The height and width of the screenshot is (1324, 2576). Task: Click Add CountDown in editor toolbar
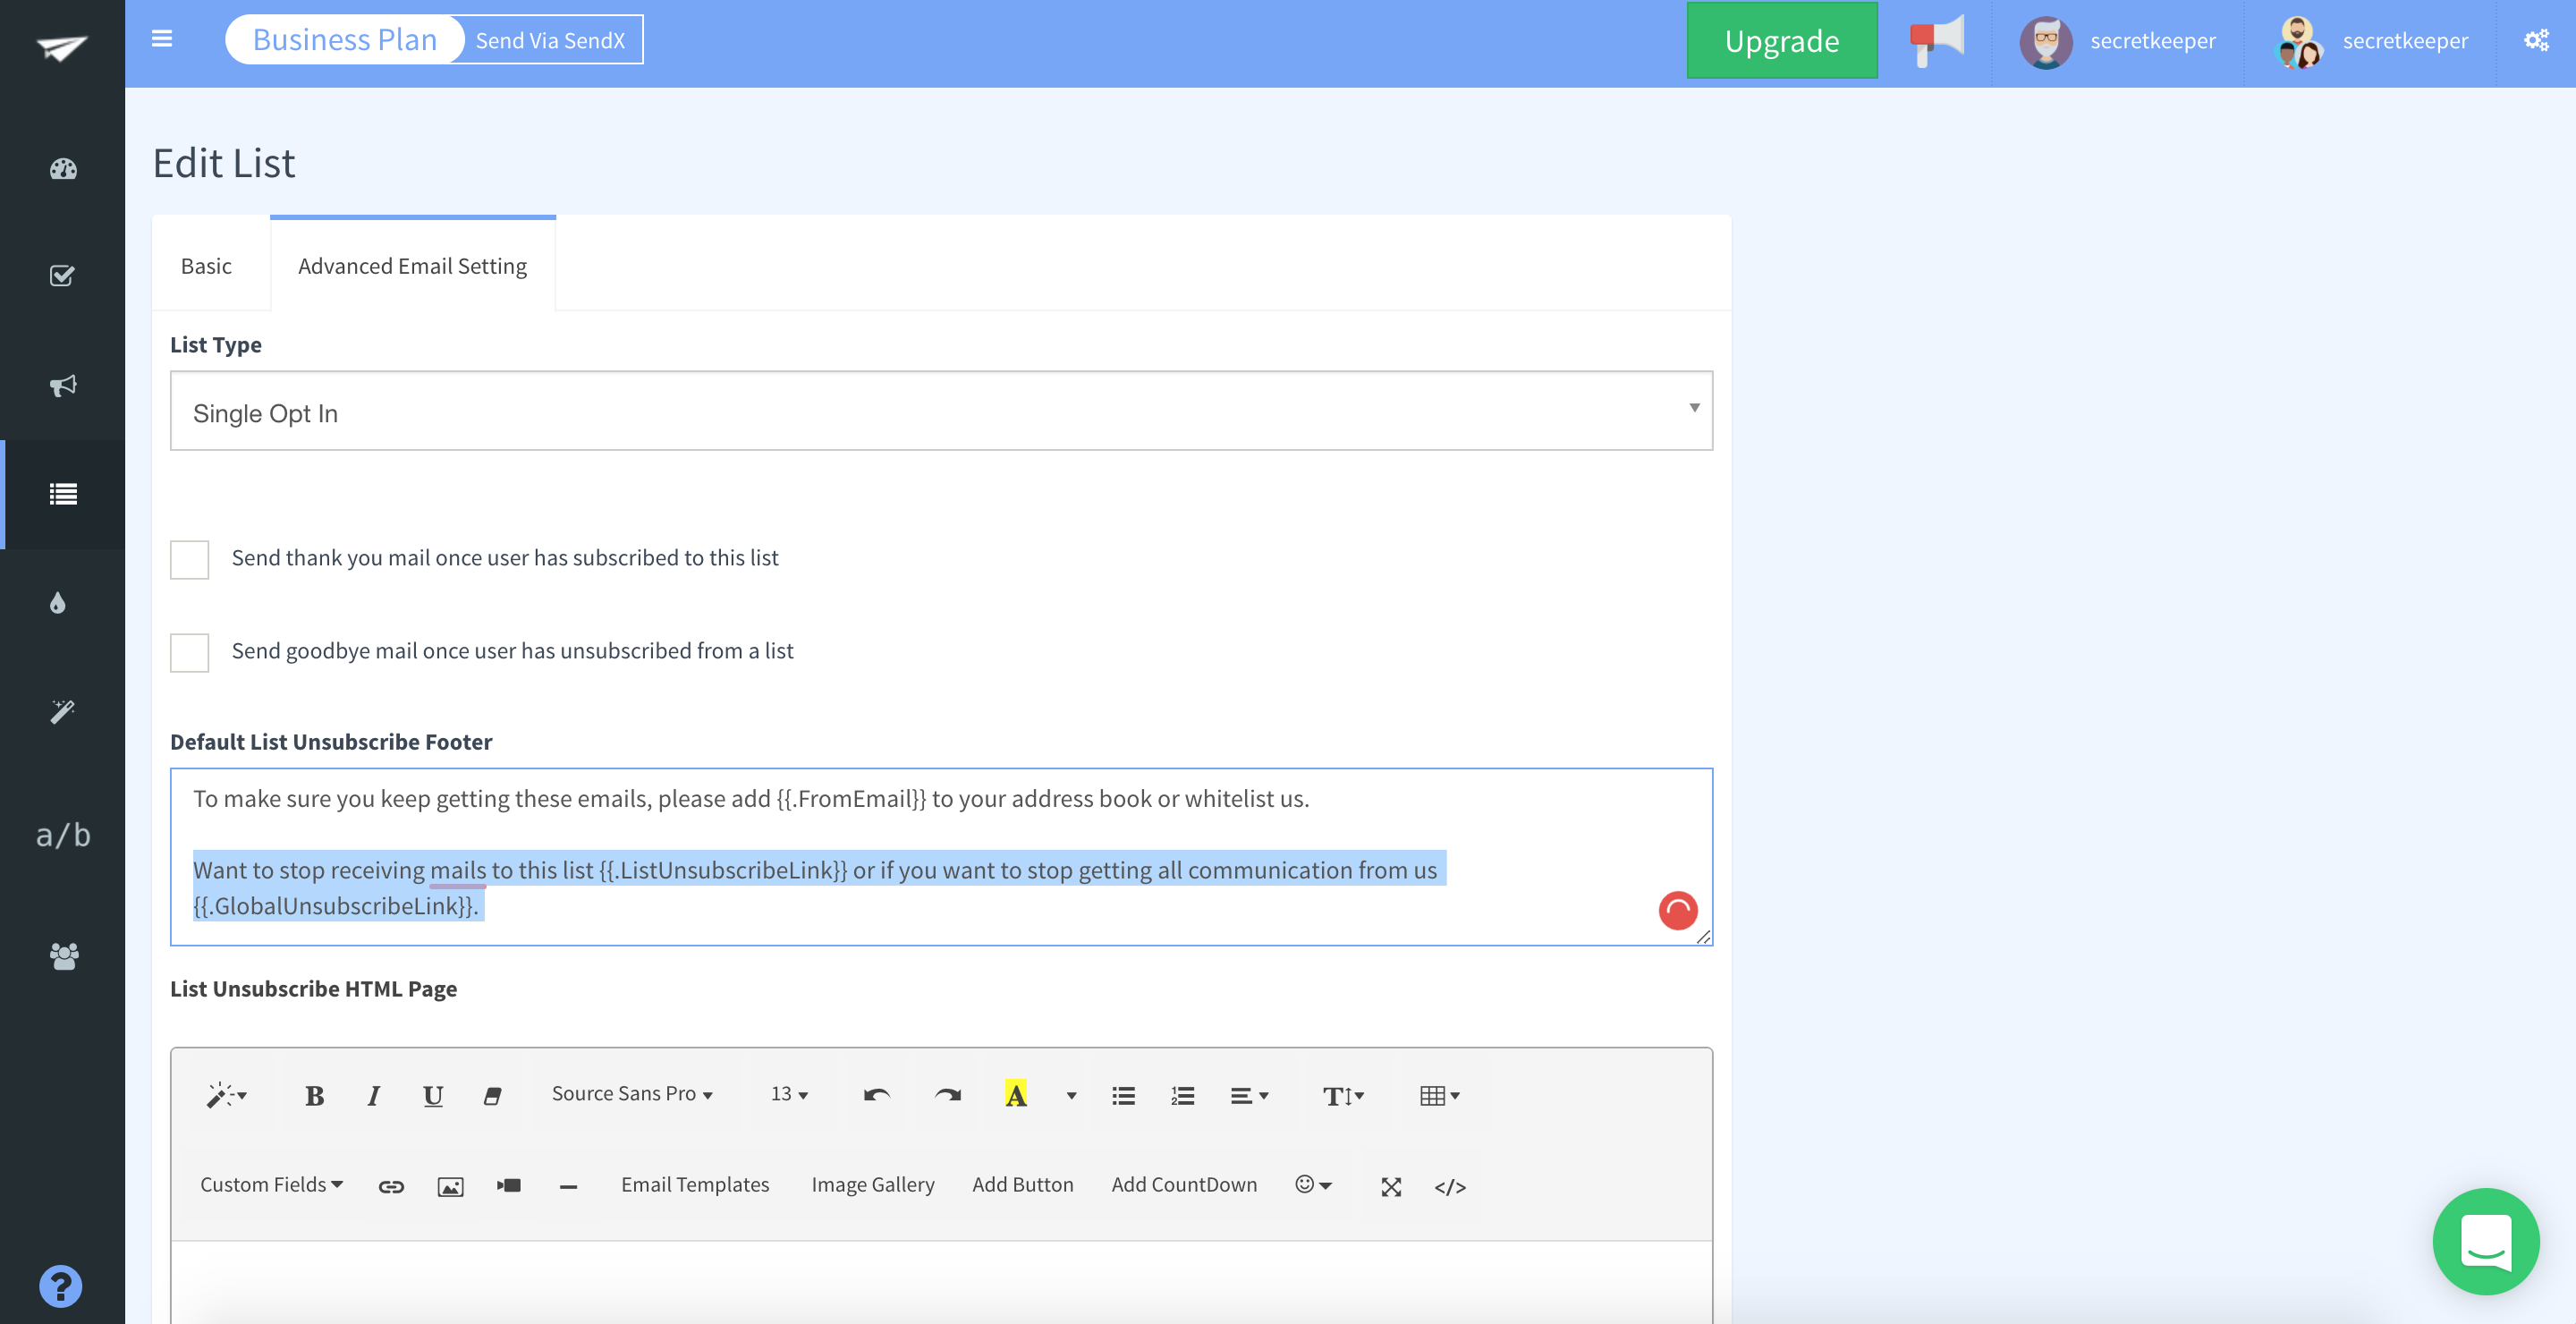1184,1185
